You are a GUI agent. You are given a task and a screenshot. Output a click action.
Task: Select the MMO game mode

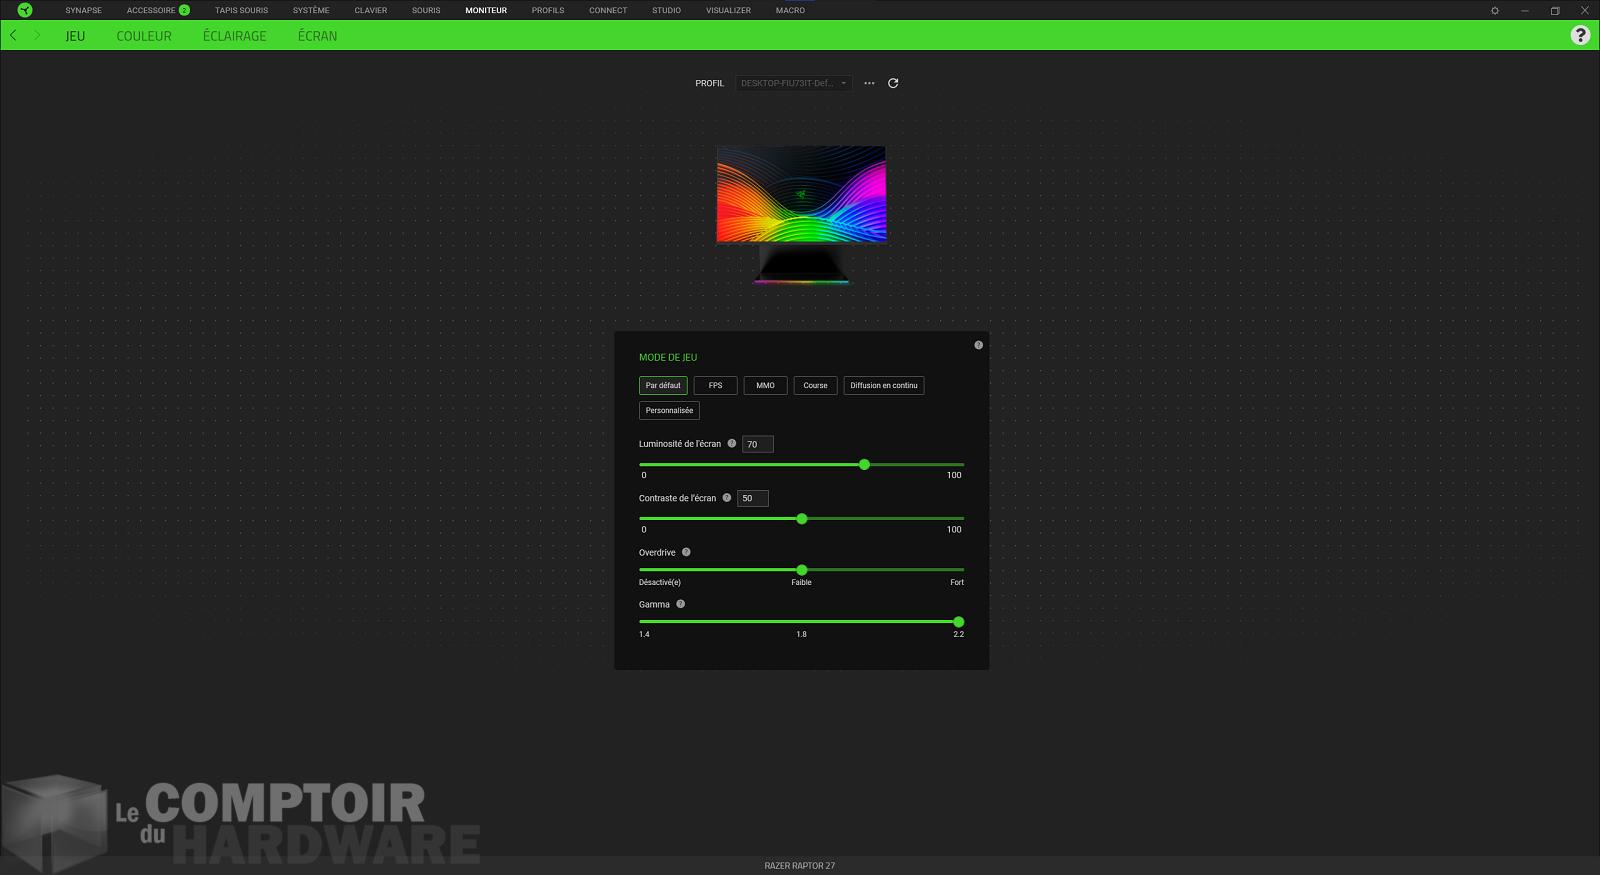click(x=765, y=385)
